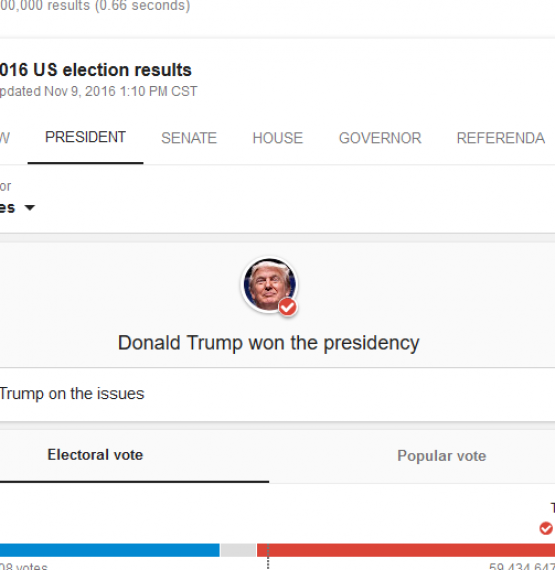
Task: Click the red checkmark icon above the red bar
Action: coord(546,528)
